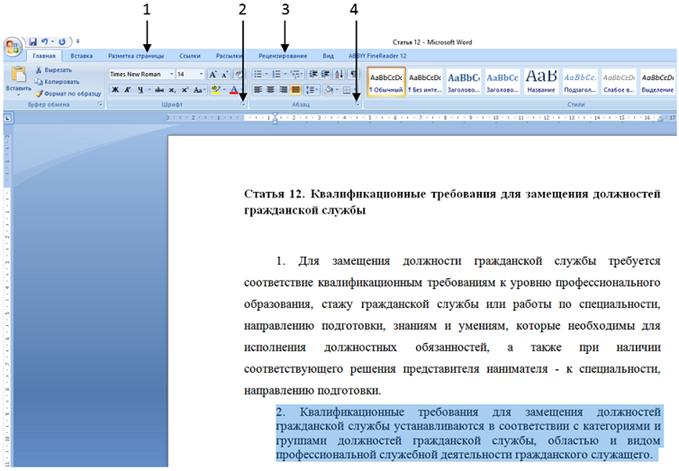Switch to the Вставка tab

81,56
